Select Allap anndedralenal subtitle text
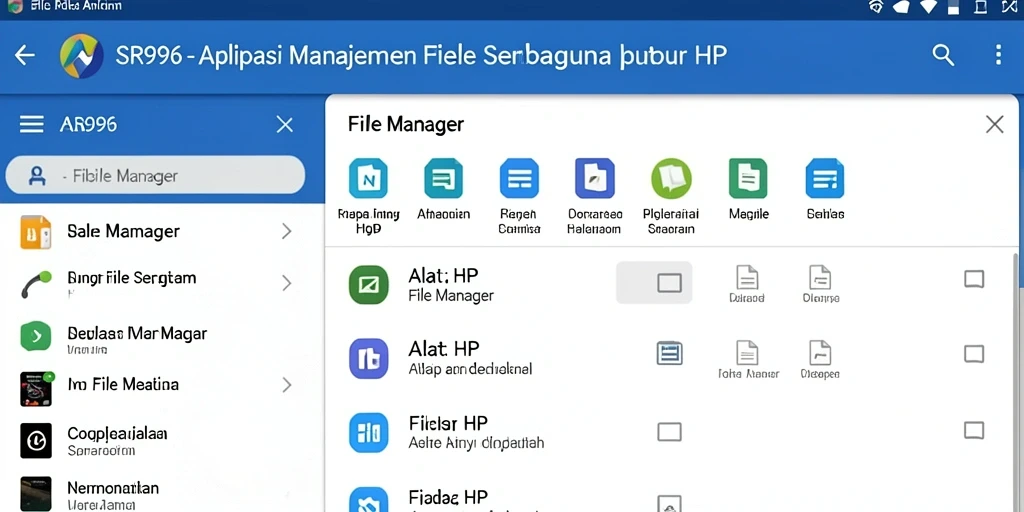The width and height of the screenshot is (1024, 512). pyautogui.click(x=470, y=370)
